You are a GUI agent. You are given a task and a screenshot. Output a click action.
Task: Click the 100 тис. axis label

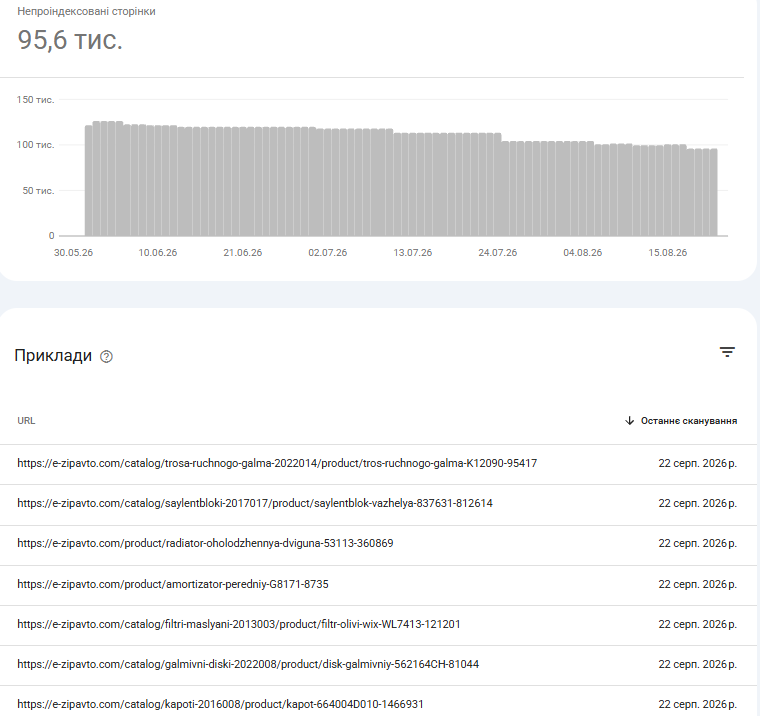(x=35, y=145)
